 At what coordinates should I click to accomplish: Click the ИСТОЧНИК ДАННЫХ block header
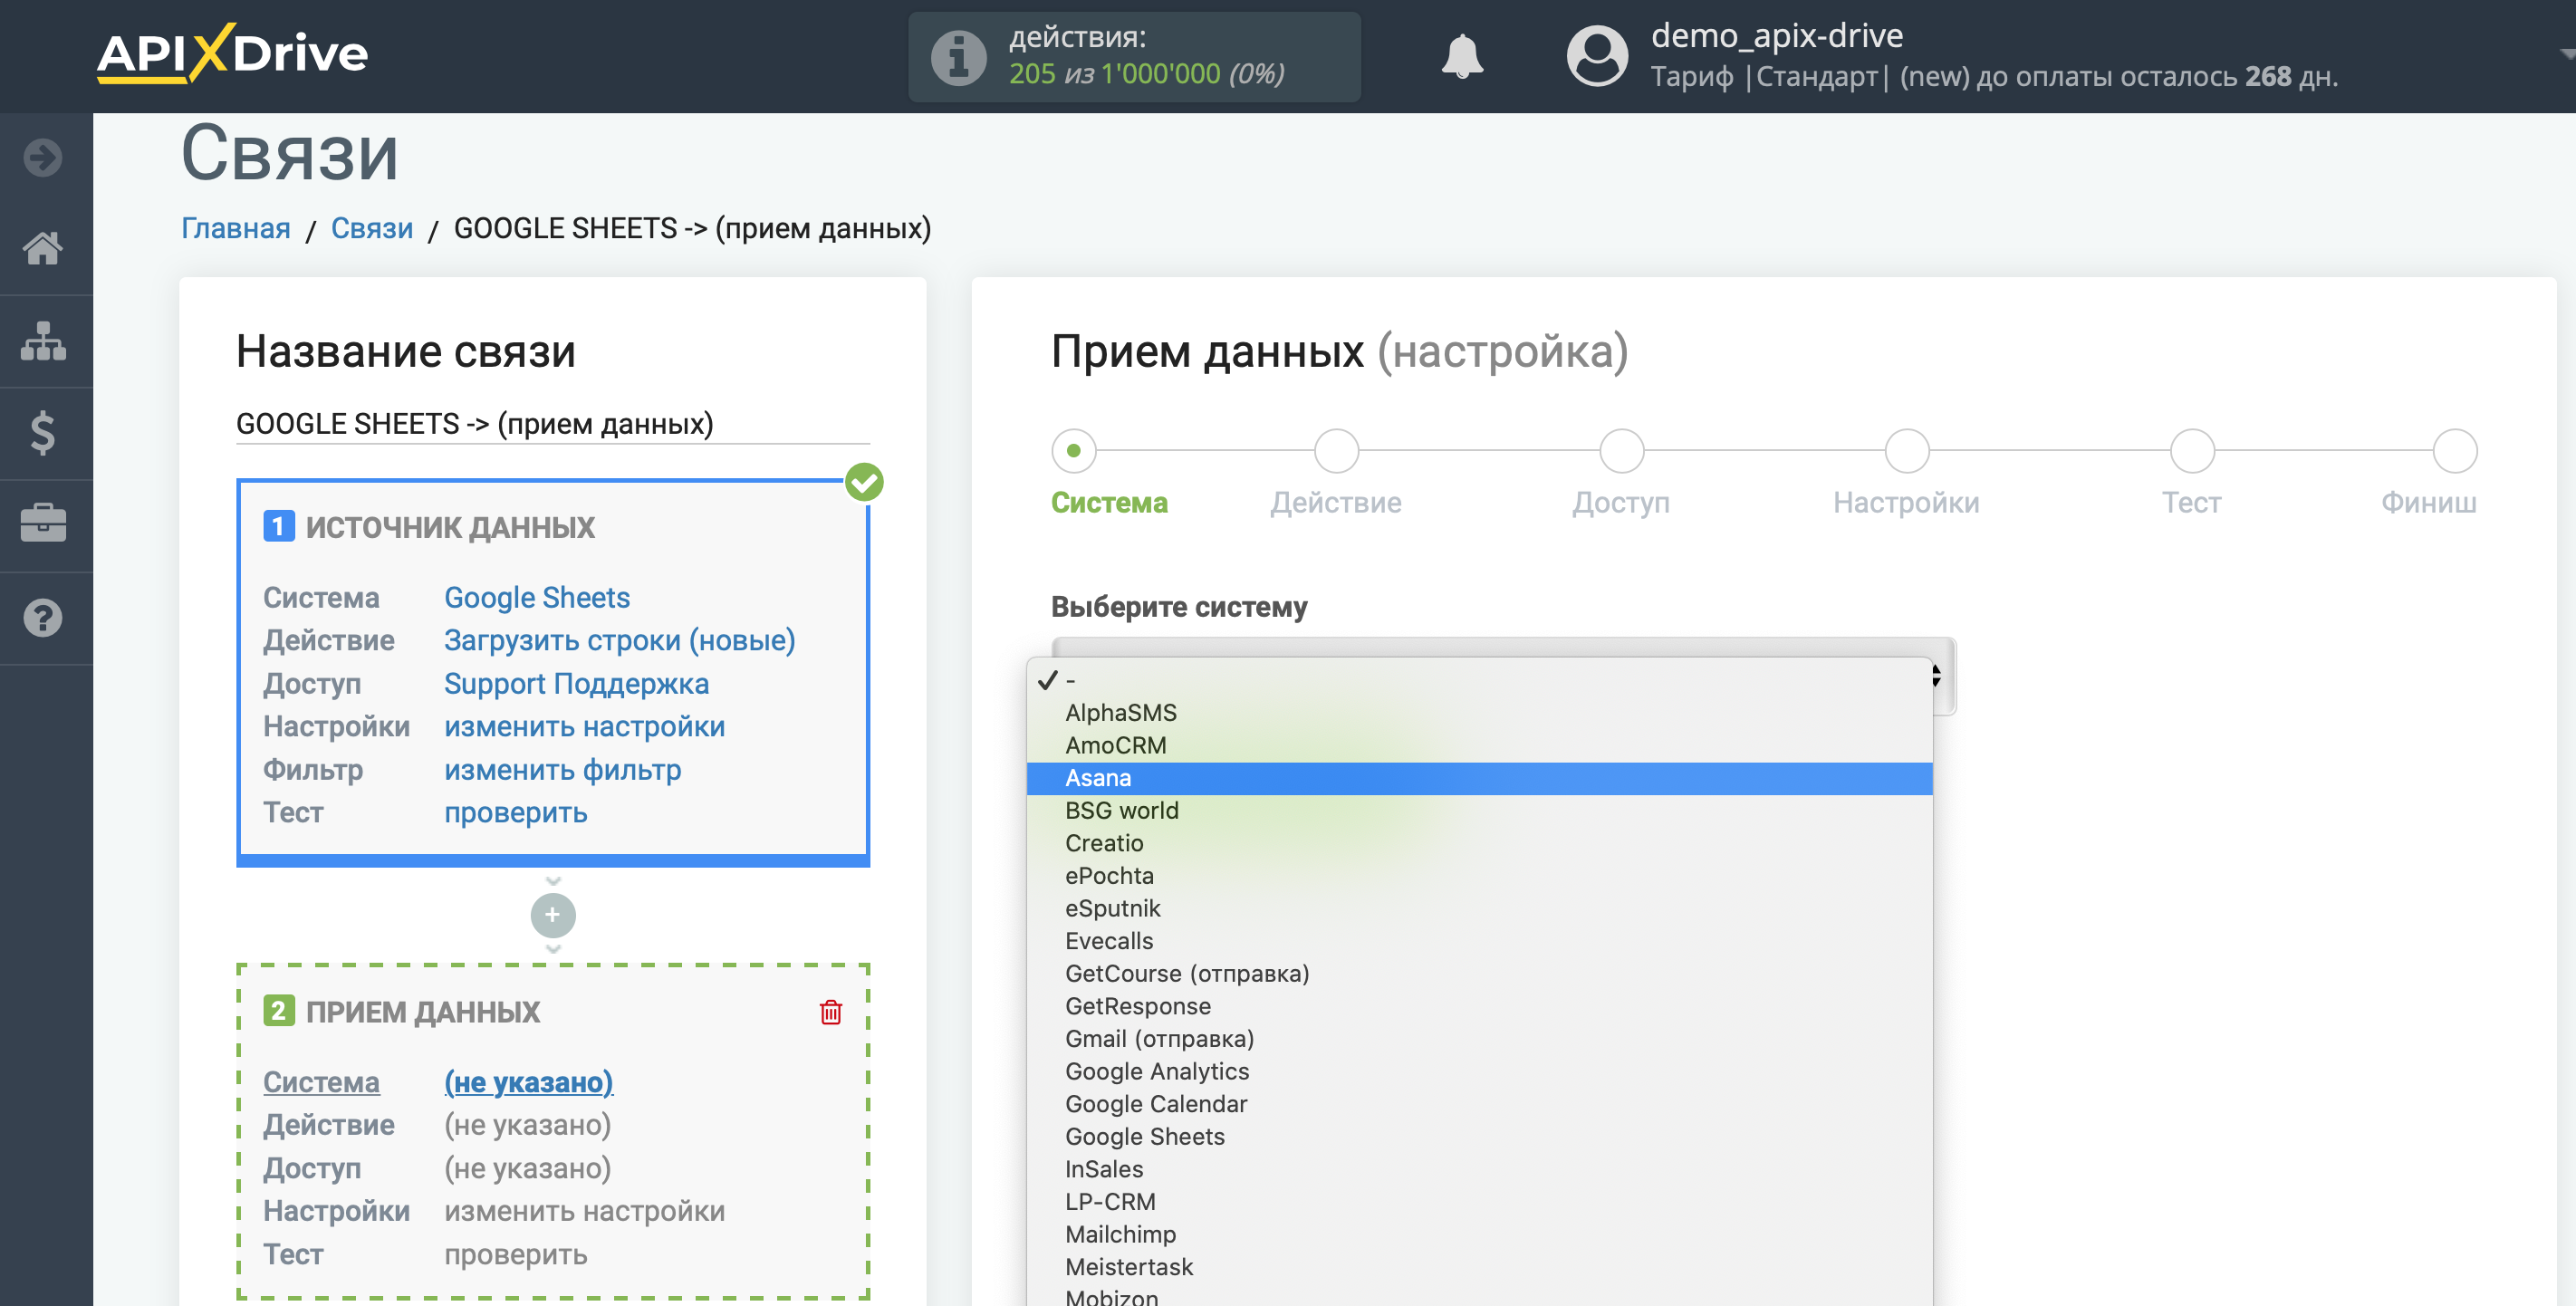(450, 527)
